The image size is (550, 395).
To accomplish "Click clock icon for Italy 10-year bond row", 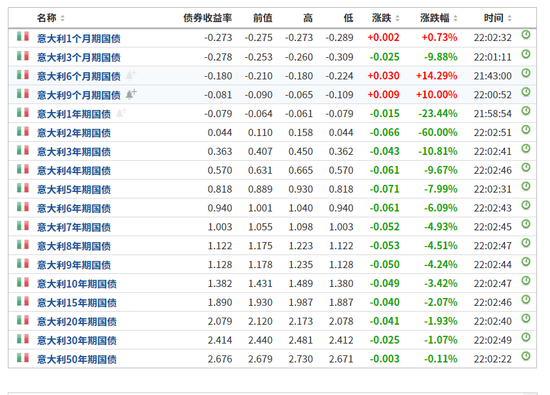I will 525,281.
